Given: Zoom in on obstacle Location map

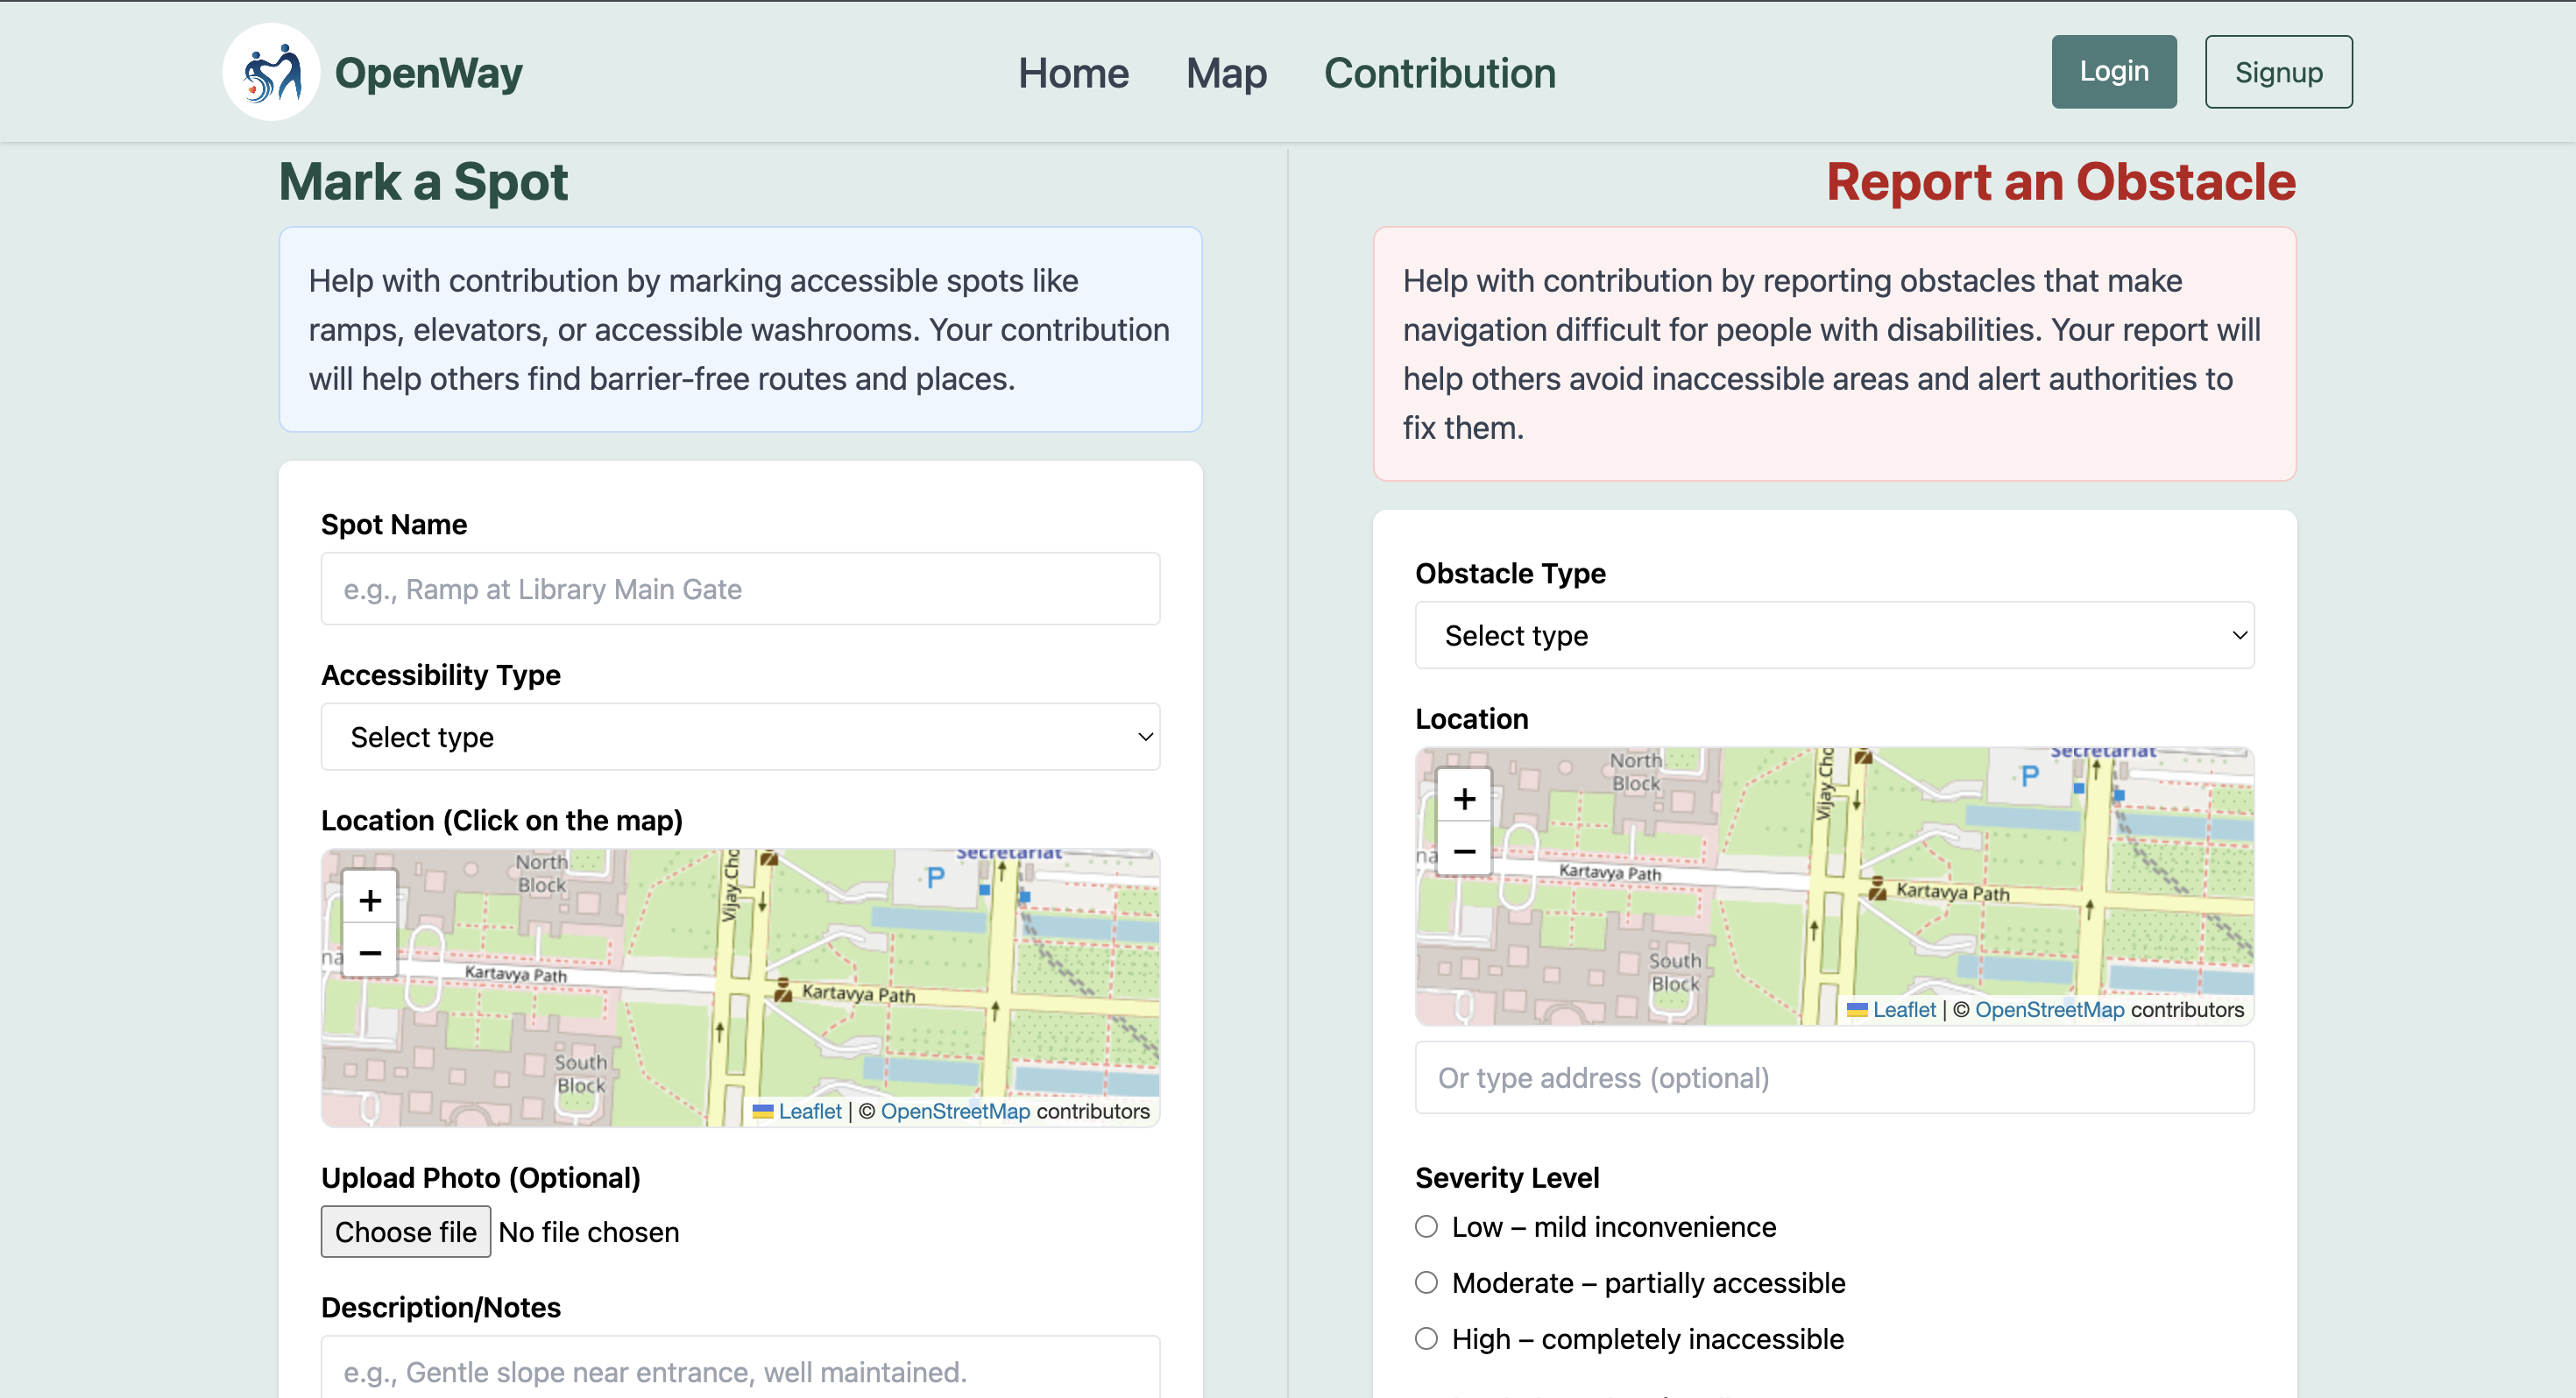Looking at the screenshot, I should 1464,799.
